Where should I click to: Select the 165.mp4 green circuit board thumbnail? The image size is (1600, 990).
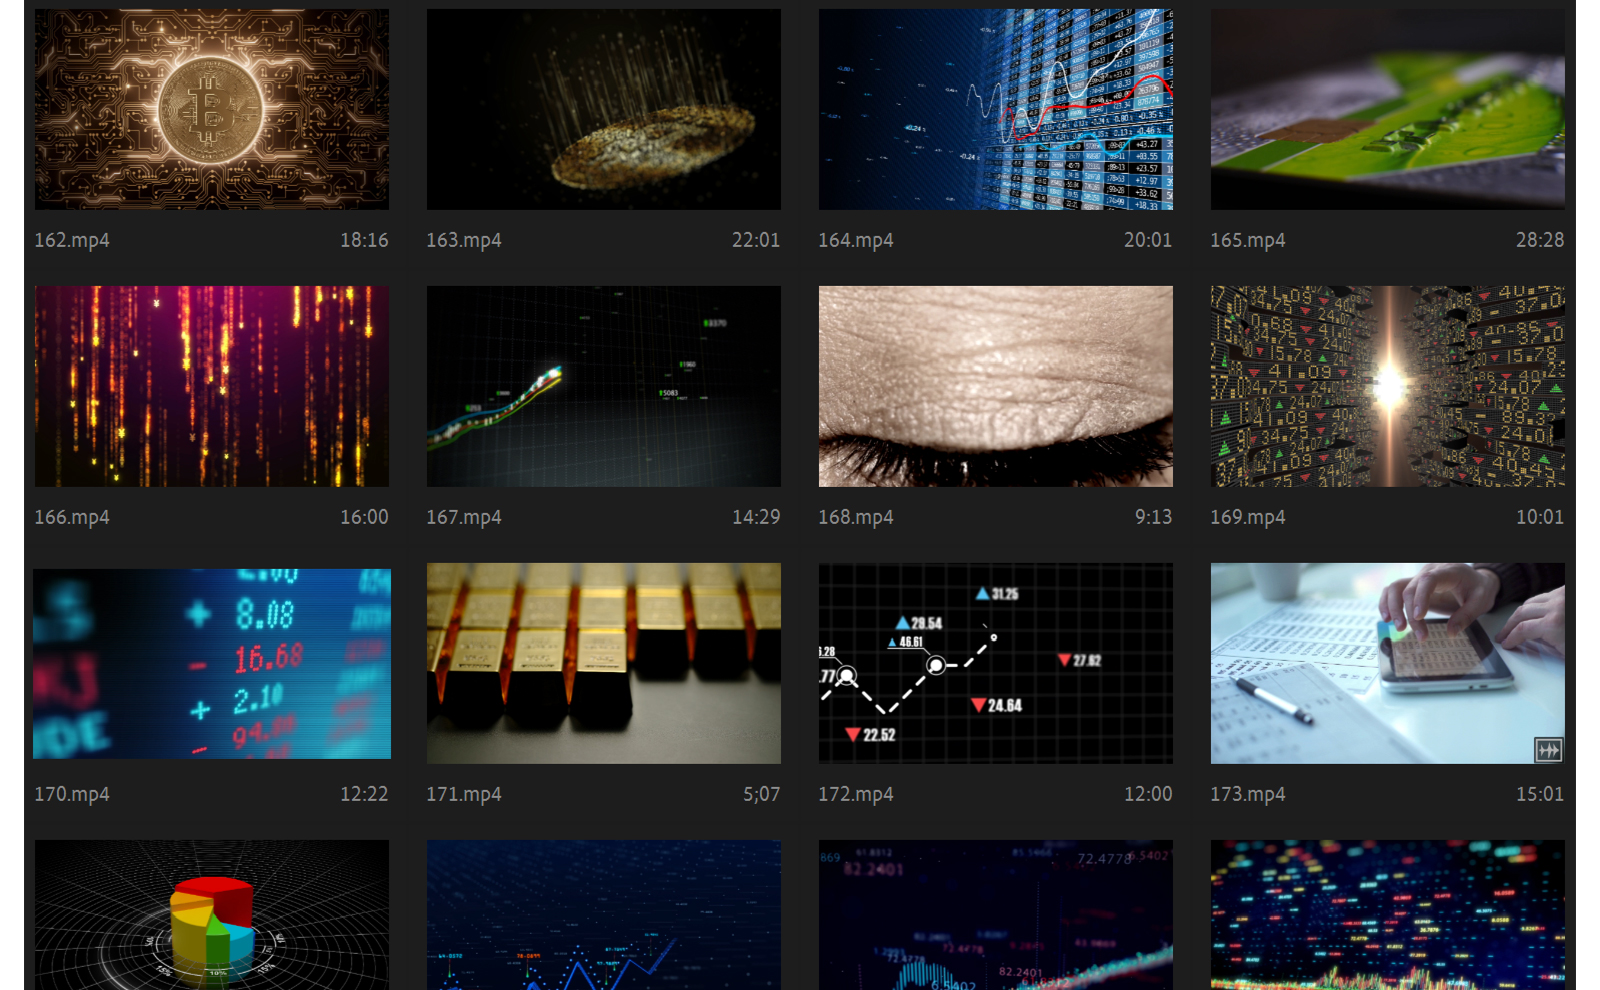coord(1388,109)
